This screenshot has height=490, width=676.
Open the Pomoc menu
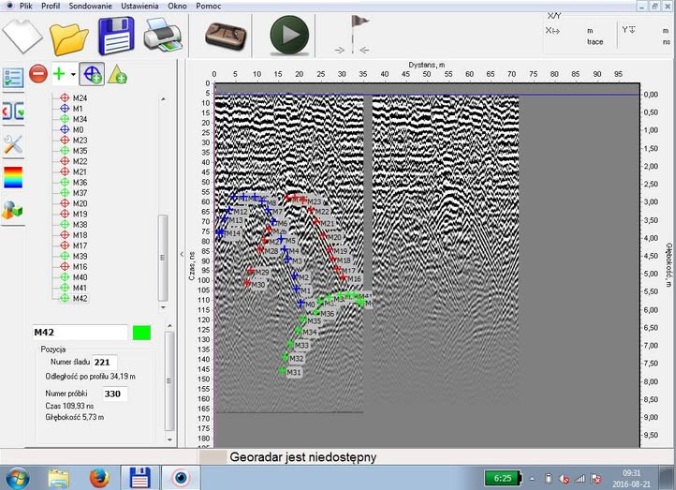208,6
